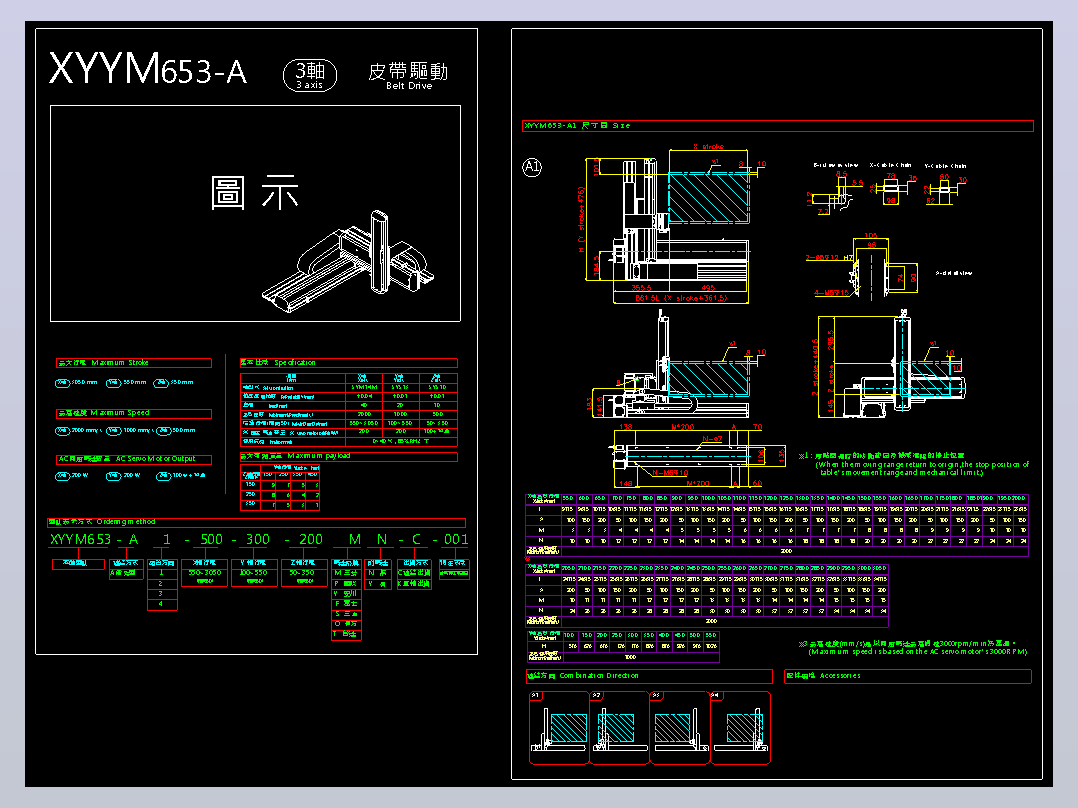Screen dimensions: 1078x808
Task: Click the Combination Direction header
Action: (649, 676)
